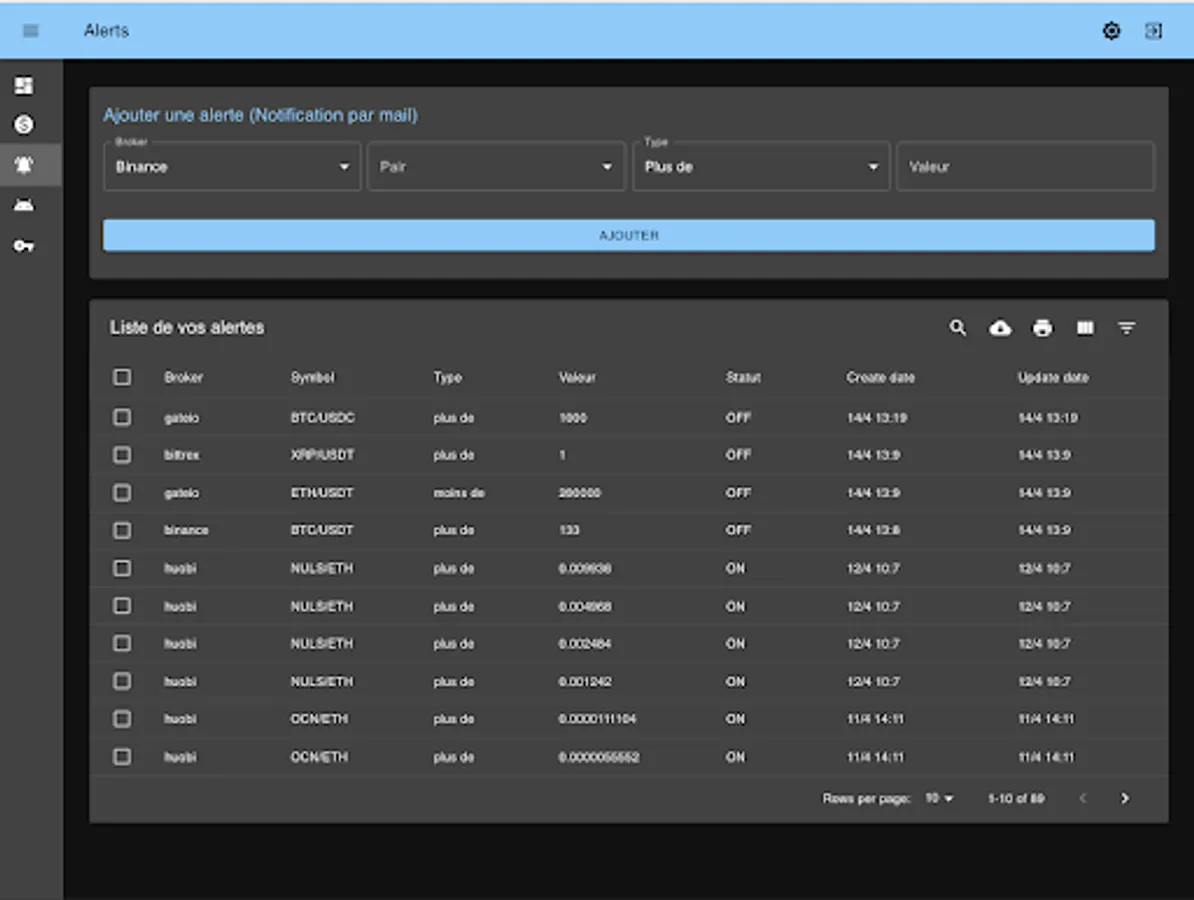Image resolution: width=1194 pixels, height=900 pixels.
Task: Check the gateio ETH/USDT row checkbox
Action: coord(122,493)
